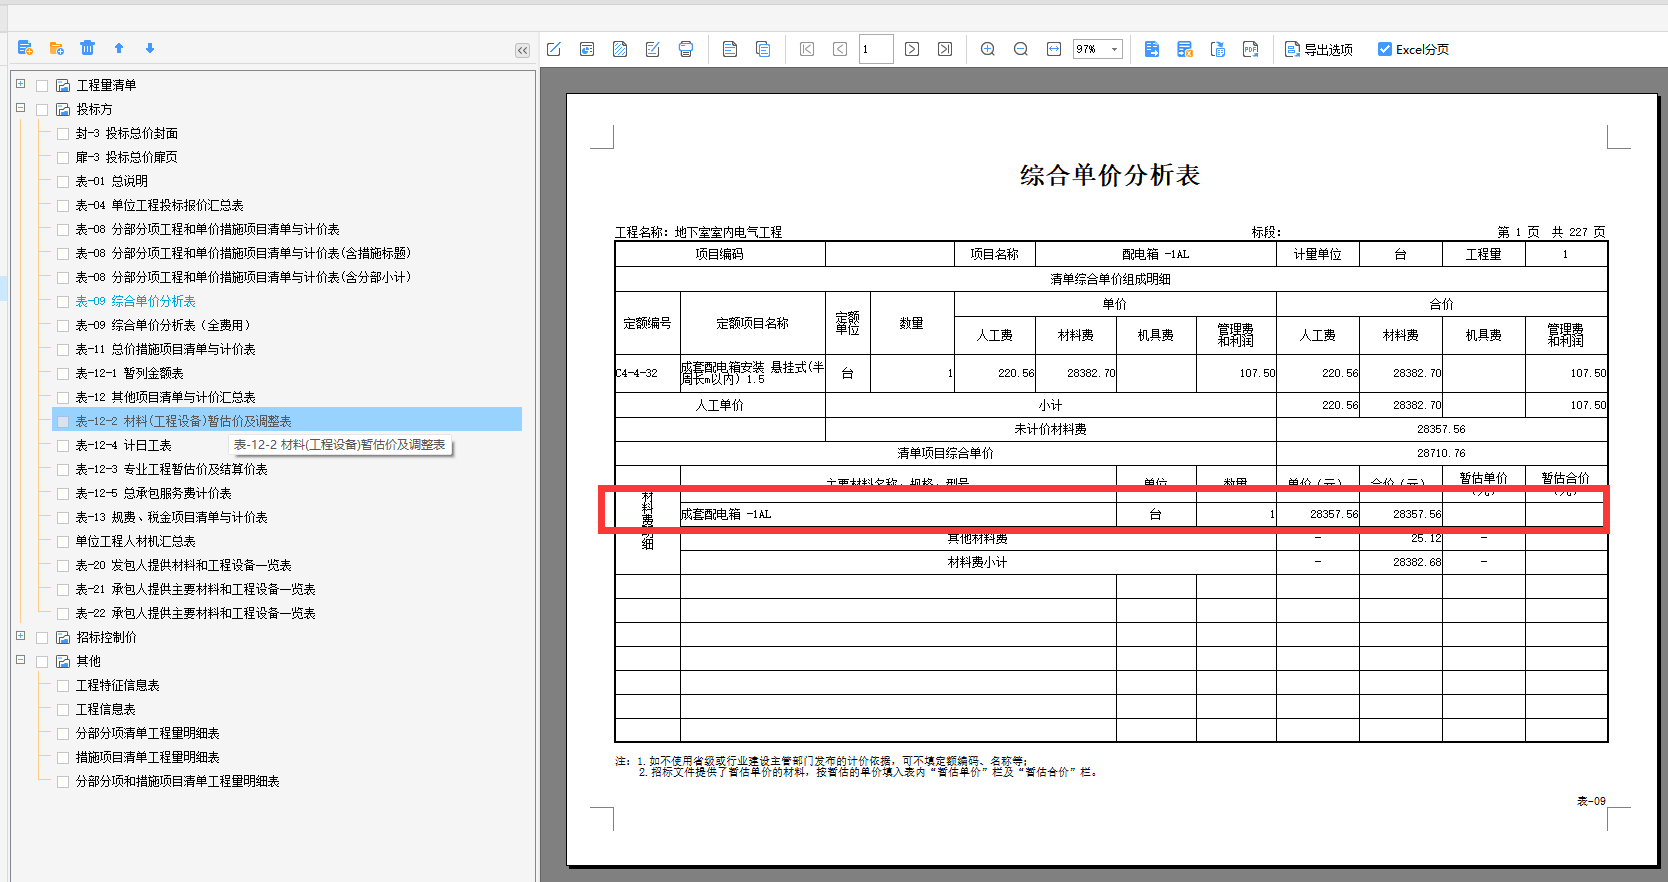
Task: Click the blue export report icon
Action: [x=1152, y=49]
